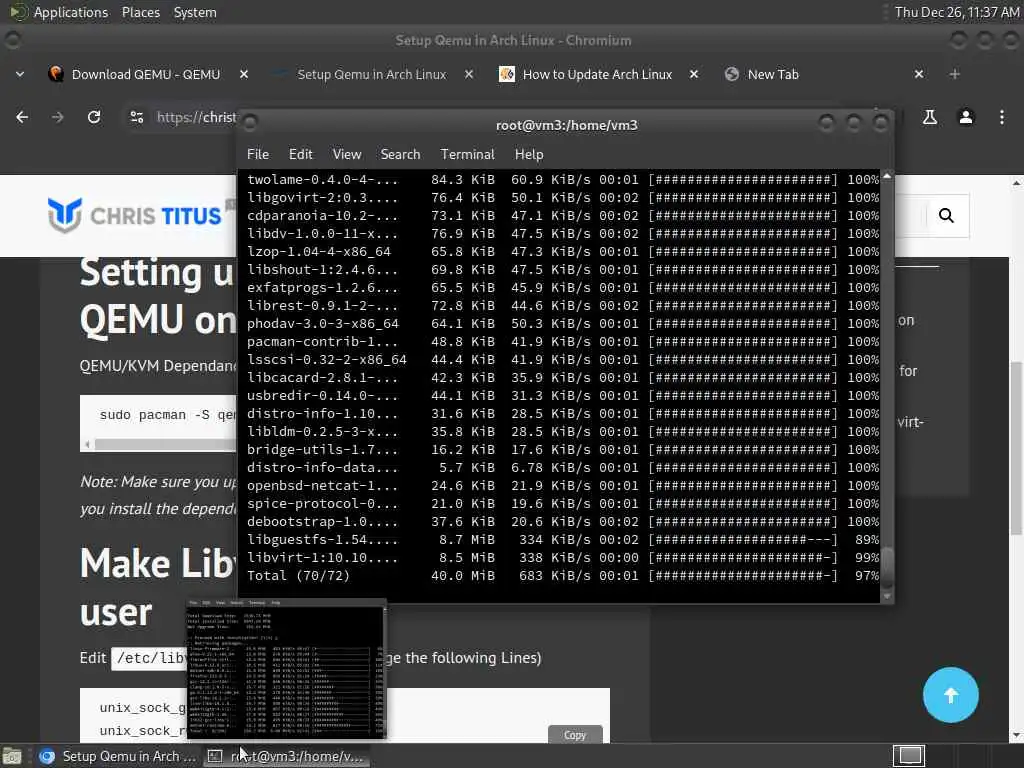Click terminal scrollbar down arrow
The height and width of the screenshot is (768, 1024).
(887, 596)
